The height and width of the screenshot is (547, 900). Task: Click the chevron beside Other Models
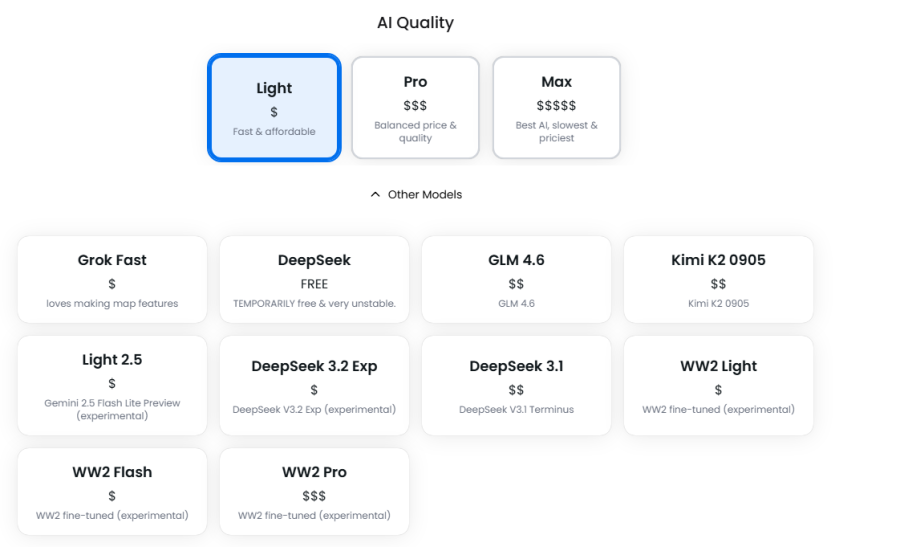point(375,195)
